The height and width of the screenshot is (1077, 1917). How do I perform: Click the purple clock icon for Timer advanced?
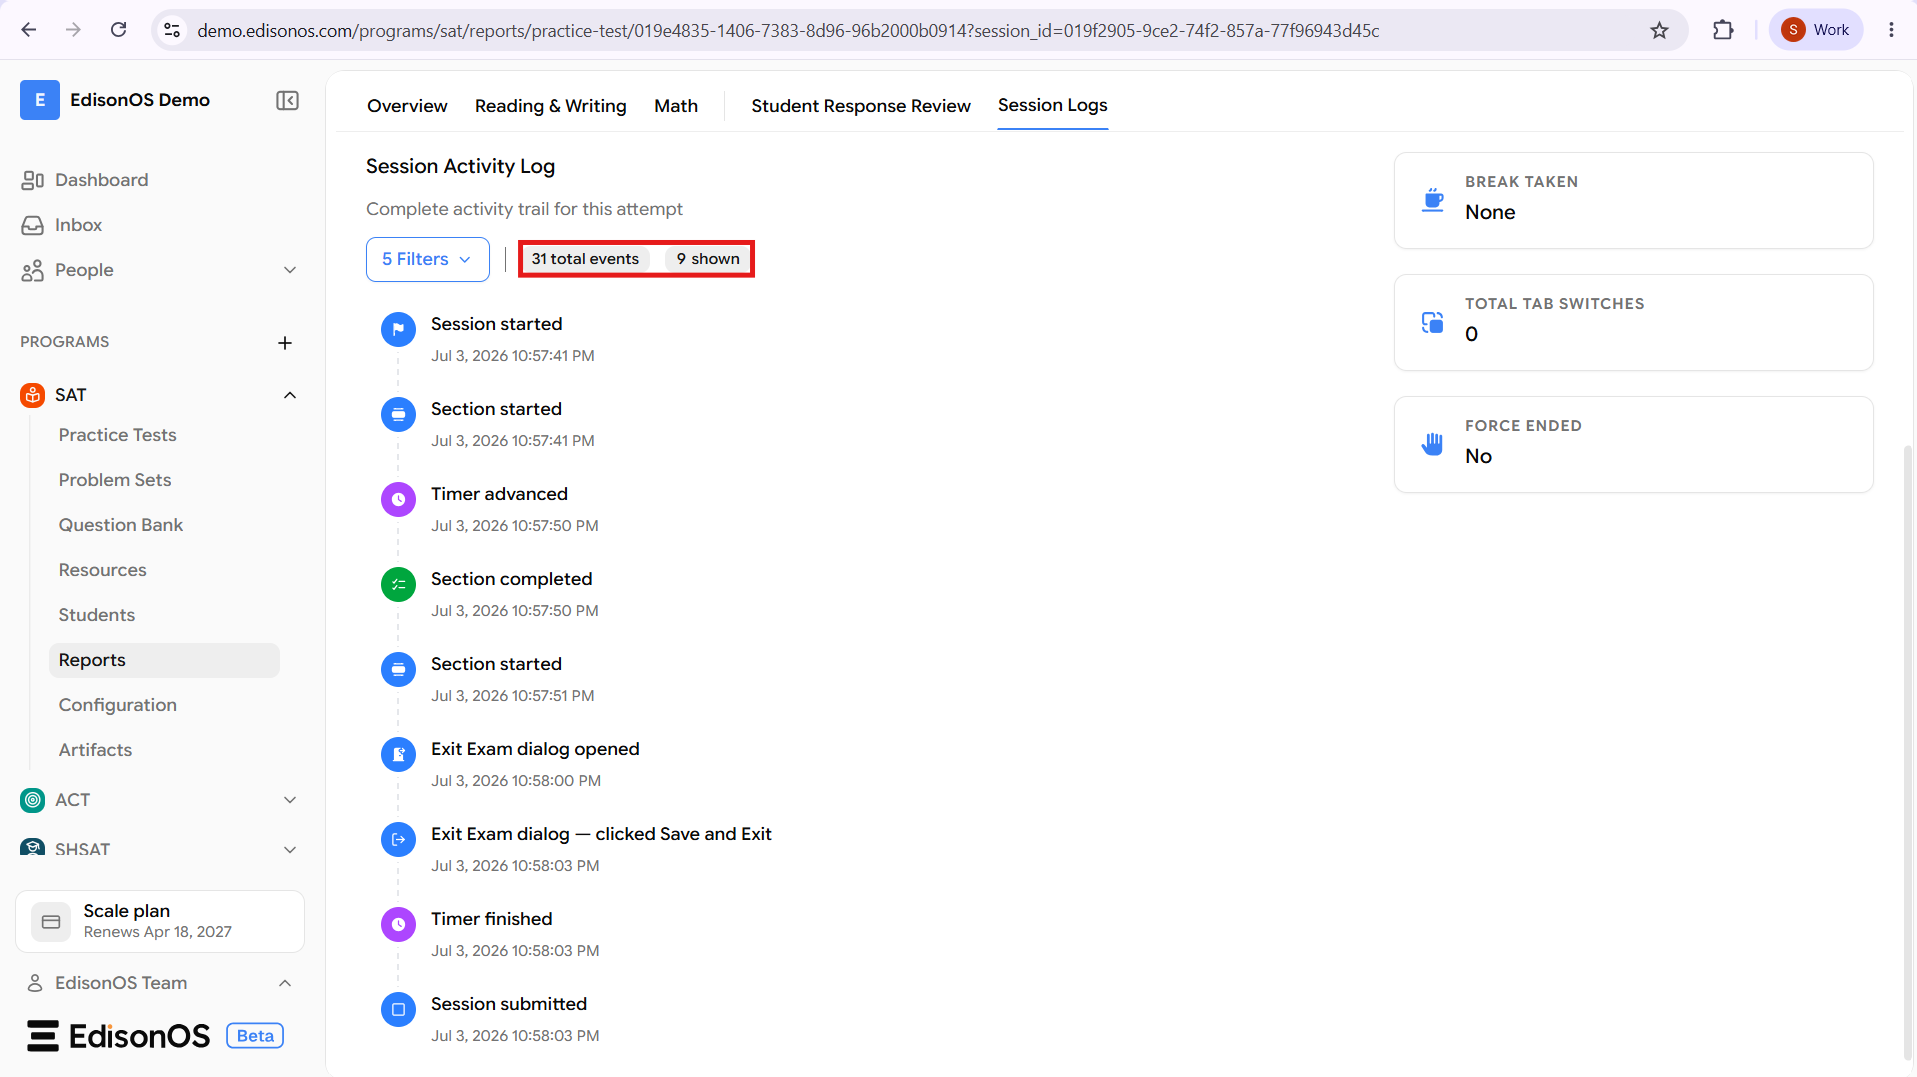tap(398, 499)
